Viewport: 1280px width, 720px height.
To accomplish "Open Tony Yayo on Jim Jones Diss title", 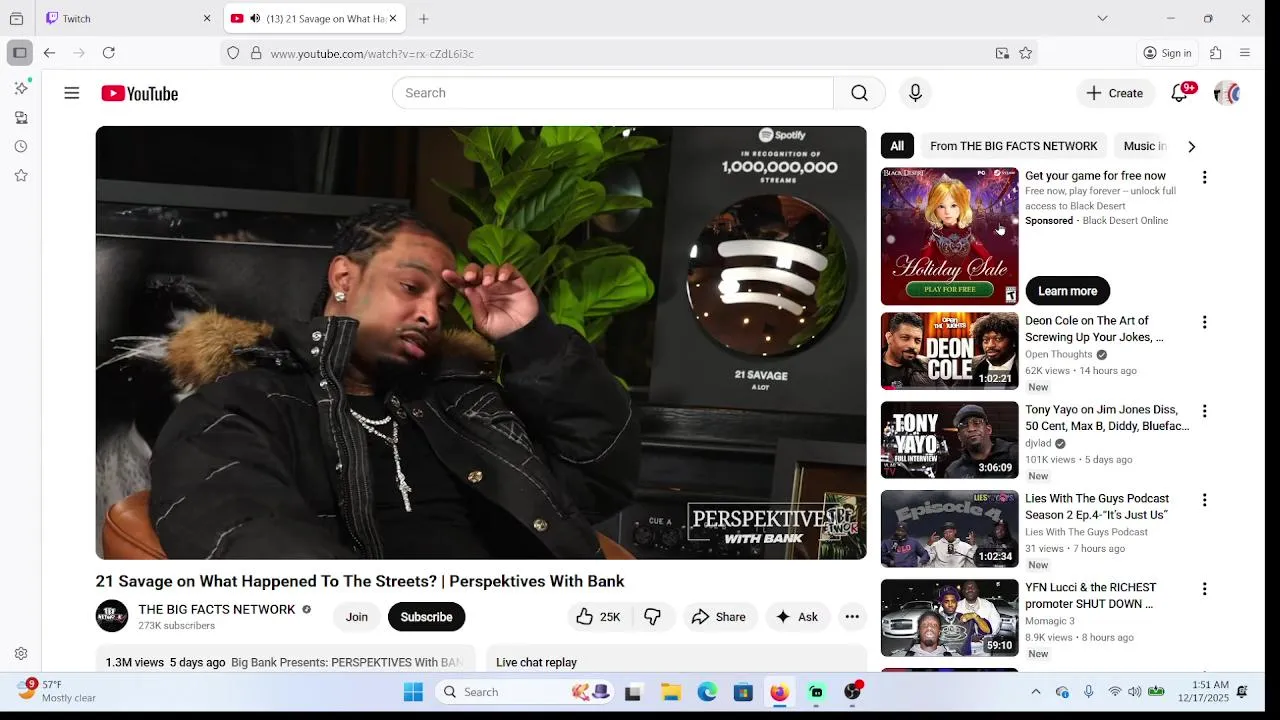I will click(1107, 418).
